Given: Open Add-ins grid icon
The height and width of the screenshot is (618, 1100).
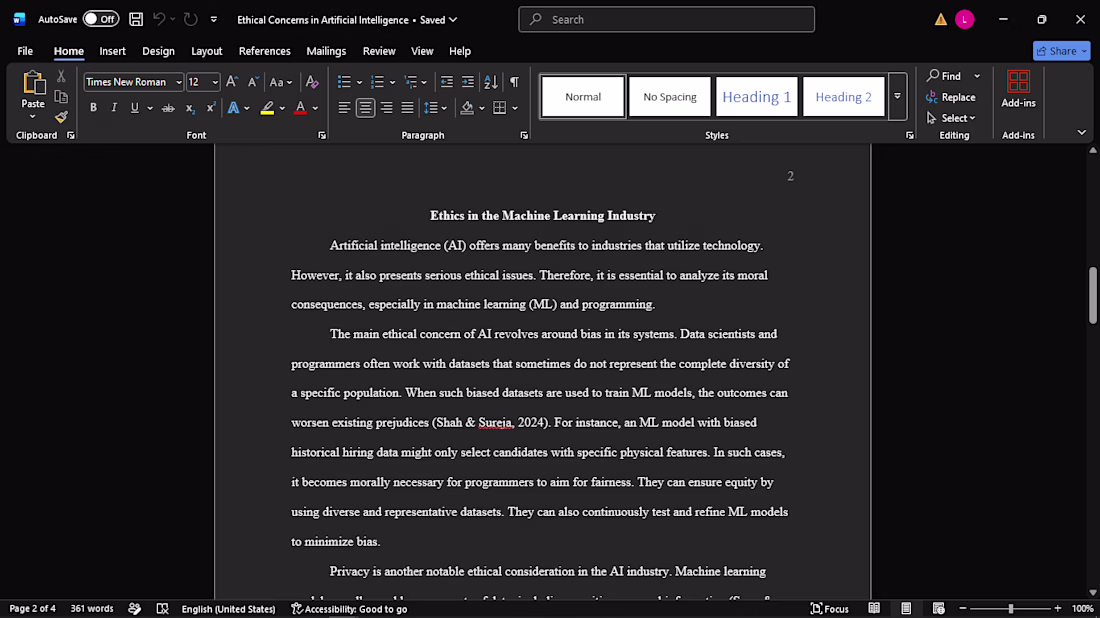Looking at the screenshot, I should 1018,81.
